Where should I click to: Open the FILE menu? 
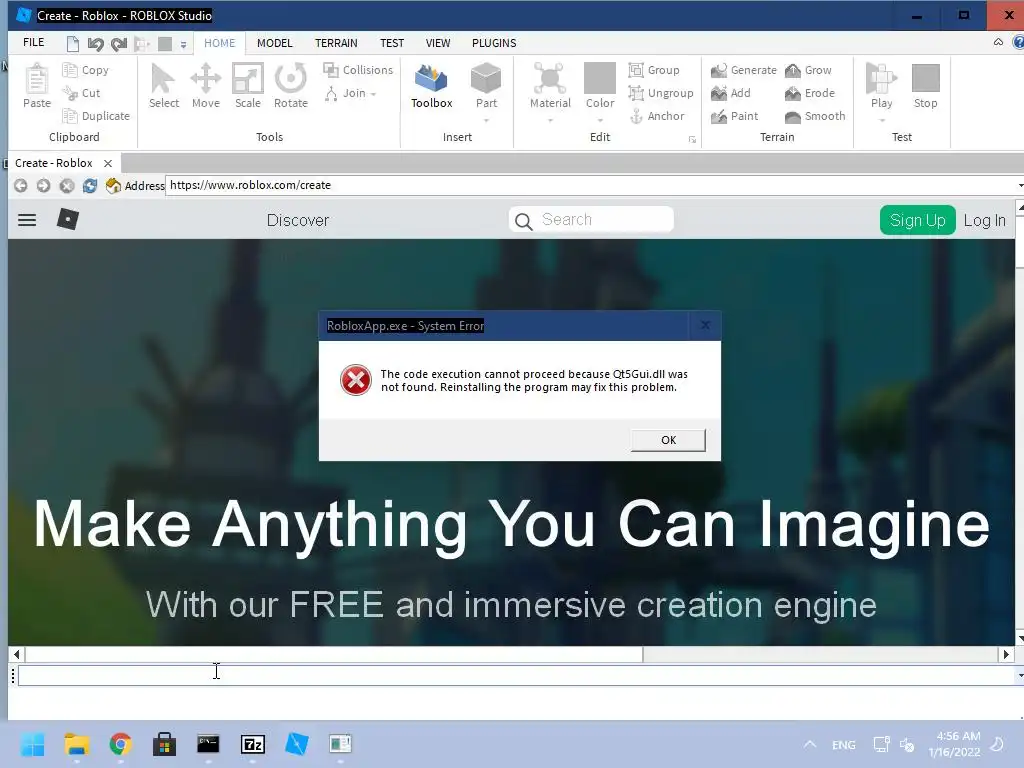pos(33,42)
